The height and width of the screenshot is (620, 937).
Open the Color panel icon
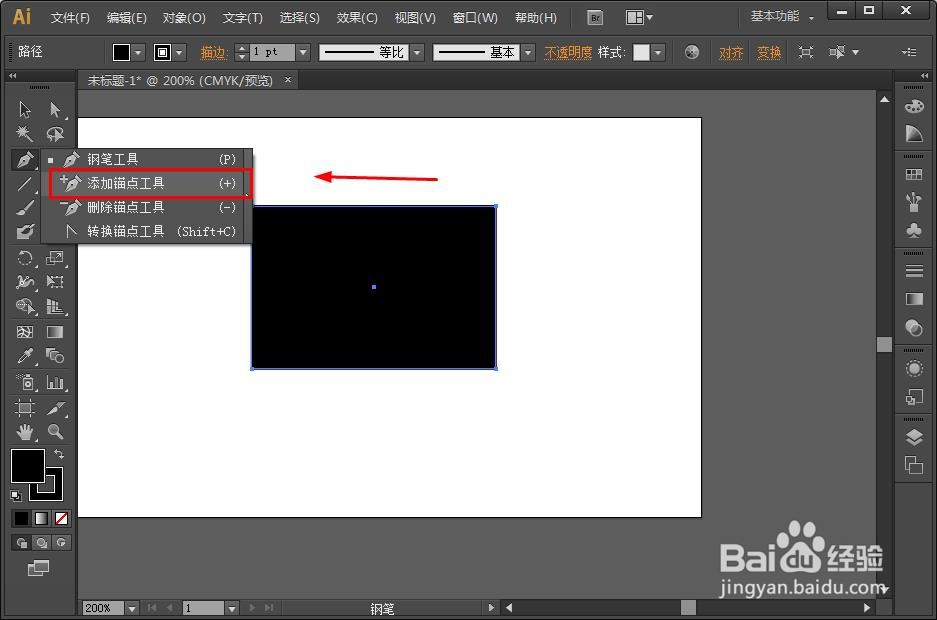[x=914, y=107]
